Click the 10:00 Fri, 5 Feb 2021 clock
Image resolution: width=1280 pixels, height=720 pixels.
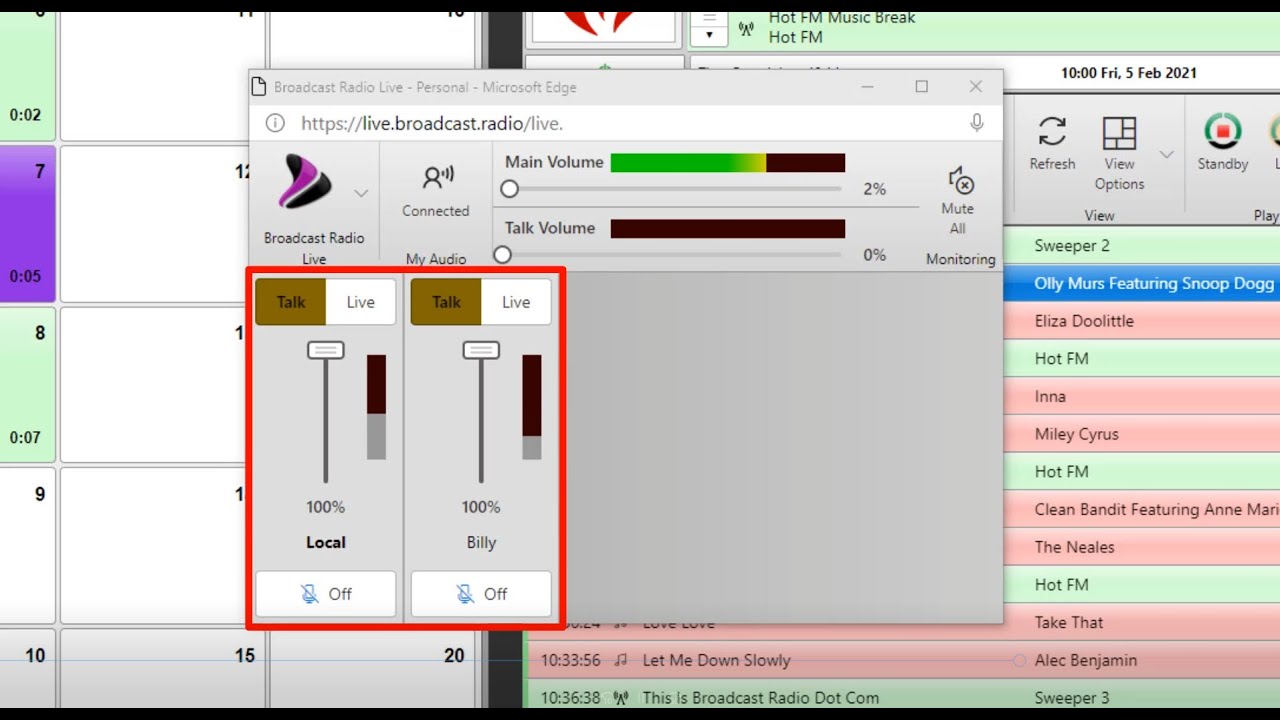pos(1129,73)
